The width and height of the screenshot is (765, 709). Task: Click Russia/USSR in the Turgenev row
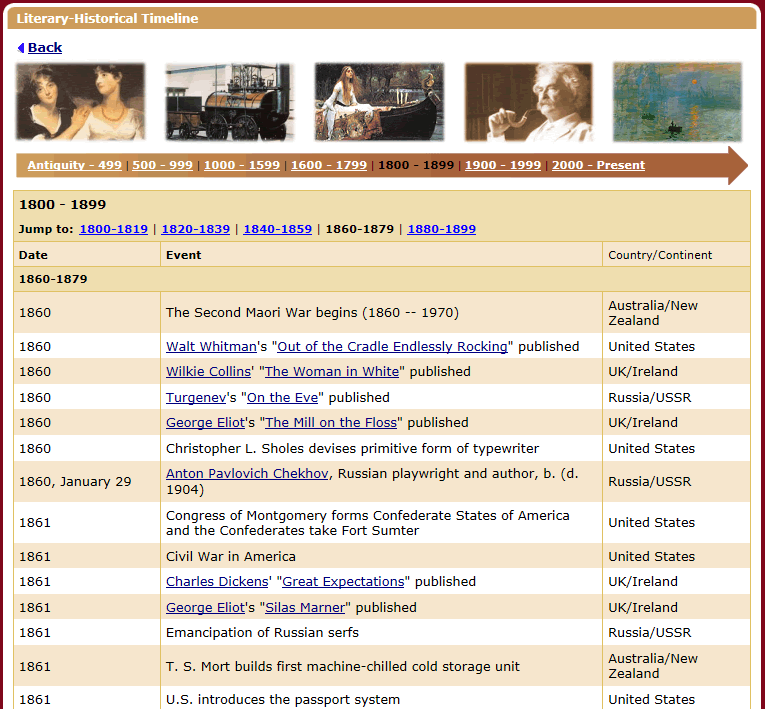(x=649, y=397)
